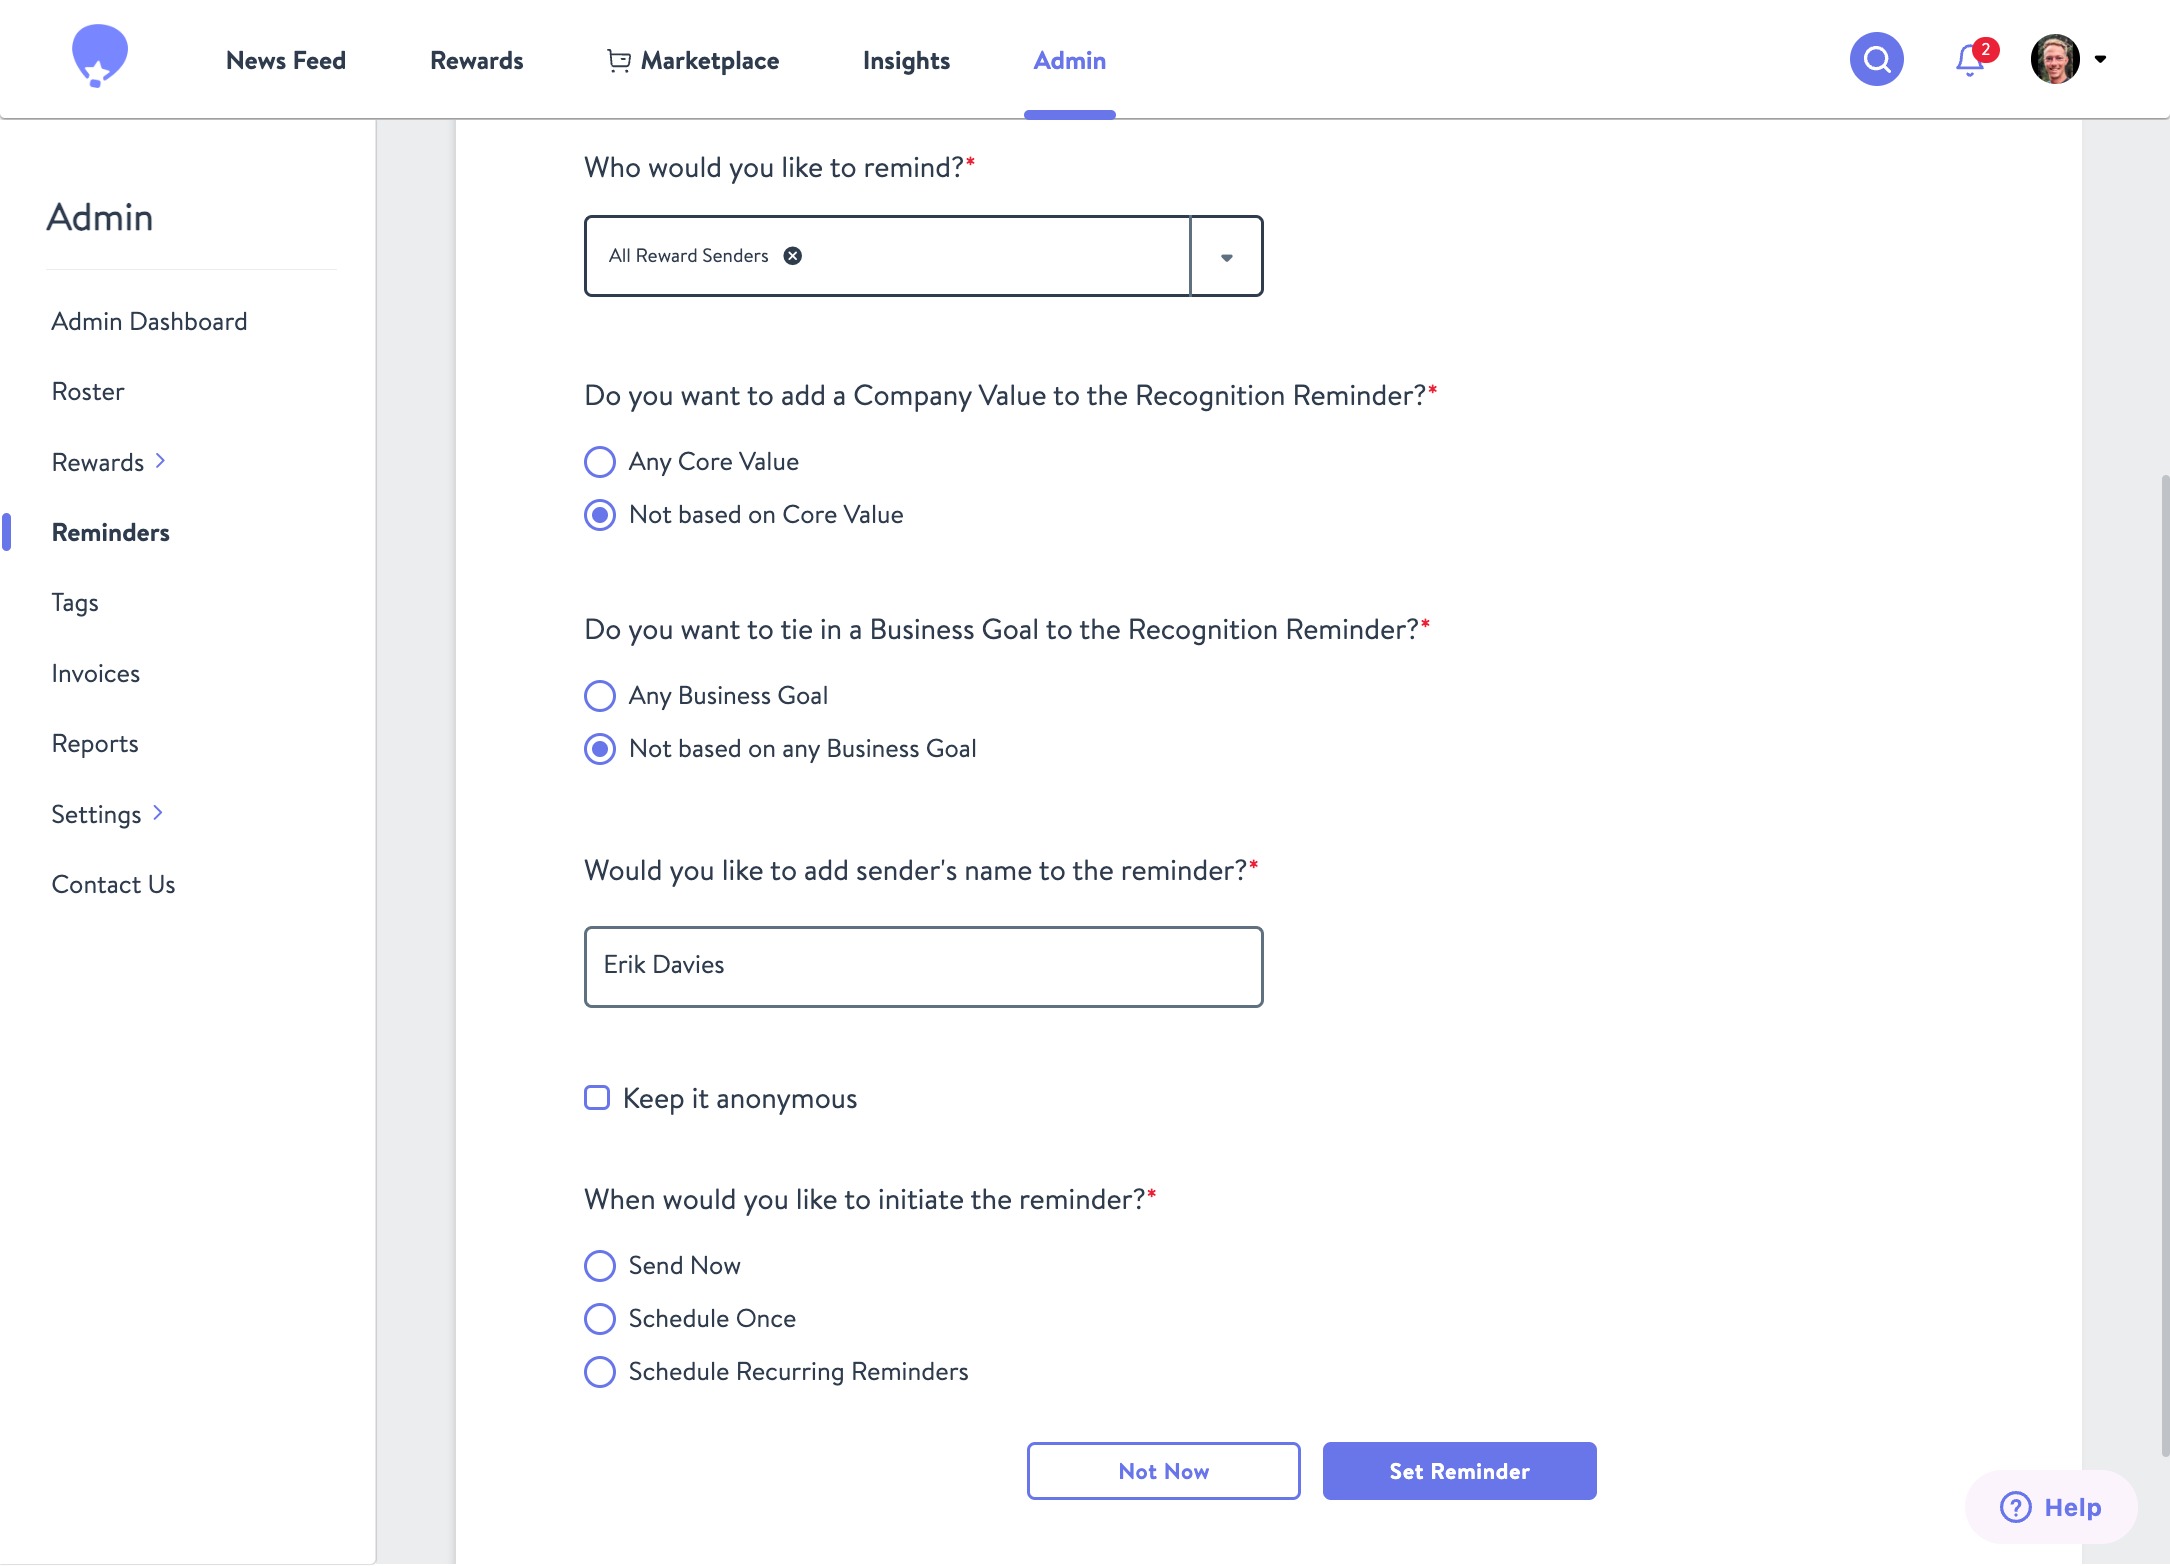Go to Insights tab
The width and height of the screenshot is (2170, 1566).
[x=906, y=61]
